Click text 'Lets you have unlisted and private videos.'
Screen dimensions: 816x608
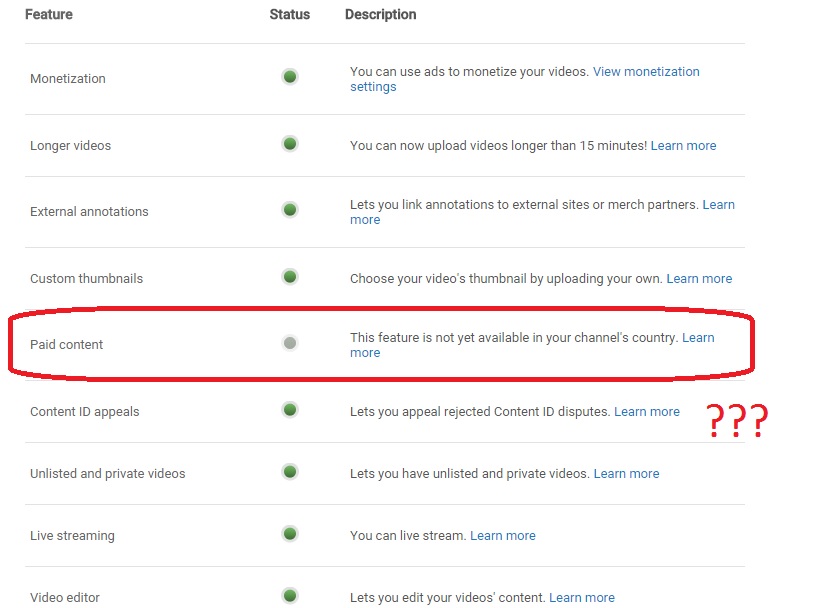(x=470, y=474)
